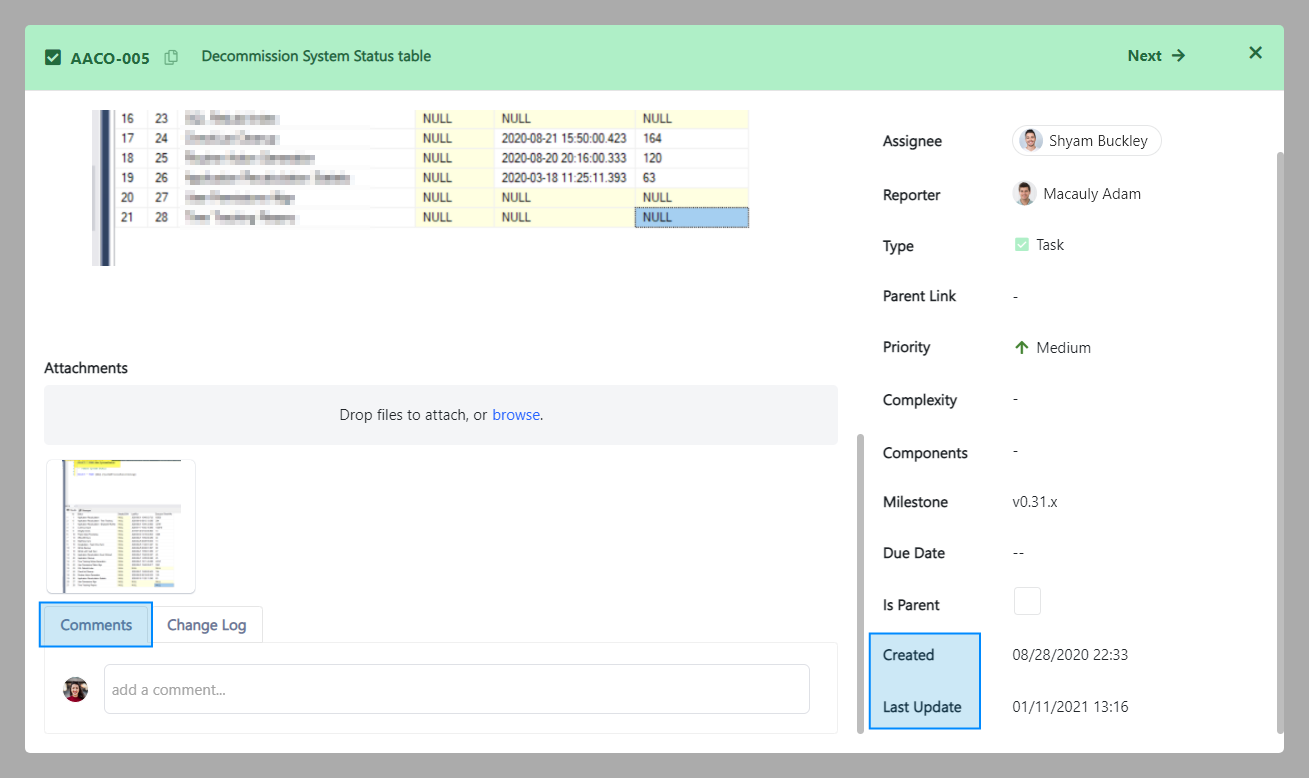This screenshot has width=1309, height=778.
Task: Go to the Next issue
Action: [1156, 56]
